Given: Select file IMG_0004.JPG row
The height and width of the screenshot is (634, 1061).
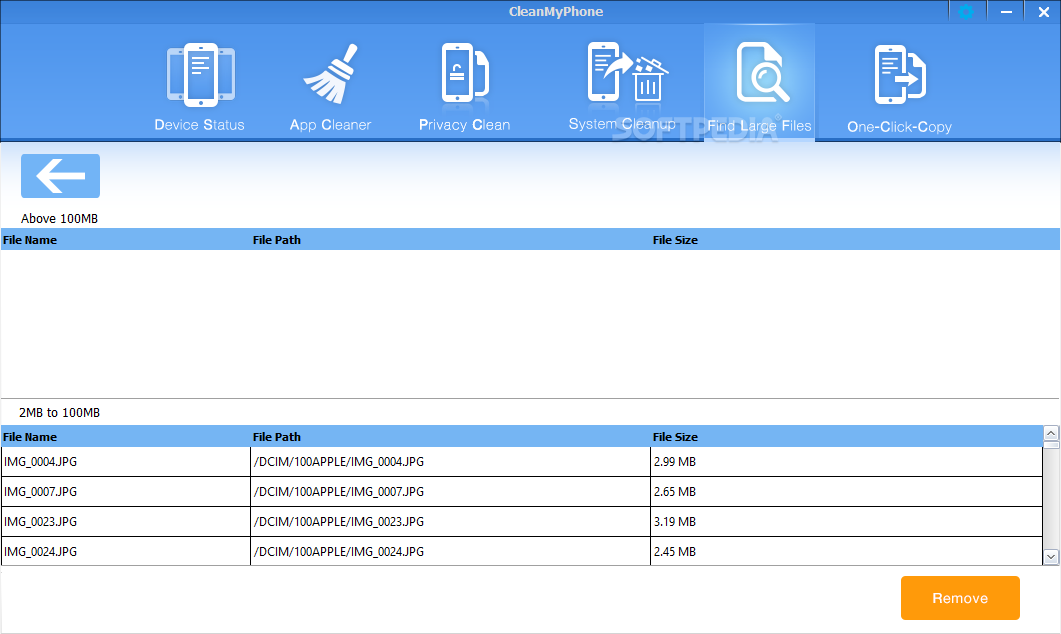Looking at the screenshot, I should tap(522, 461).
